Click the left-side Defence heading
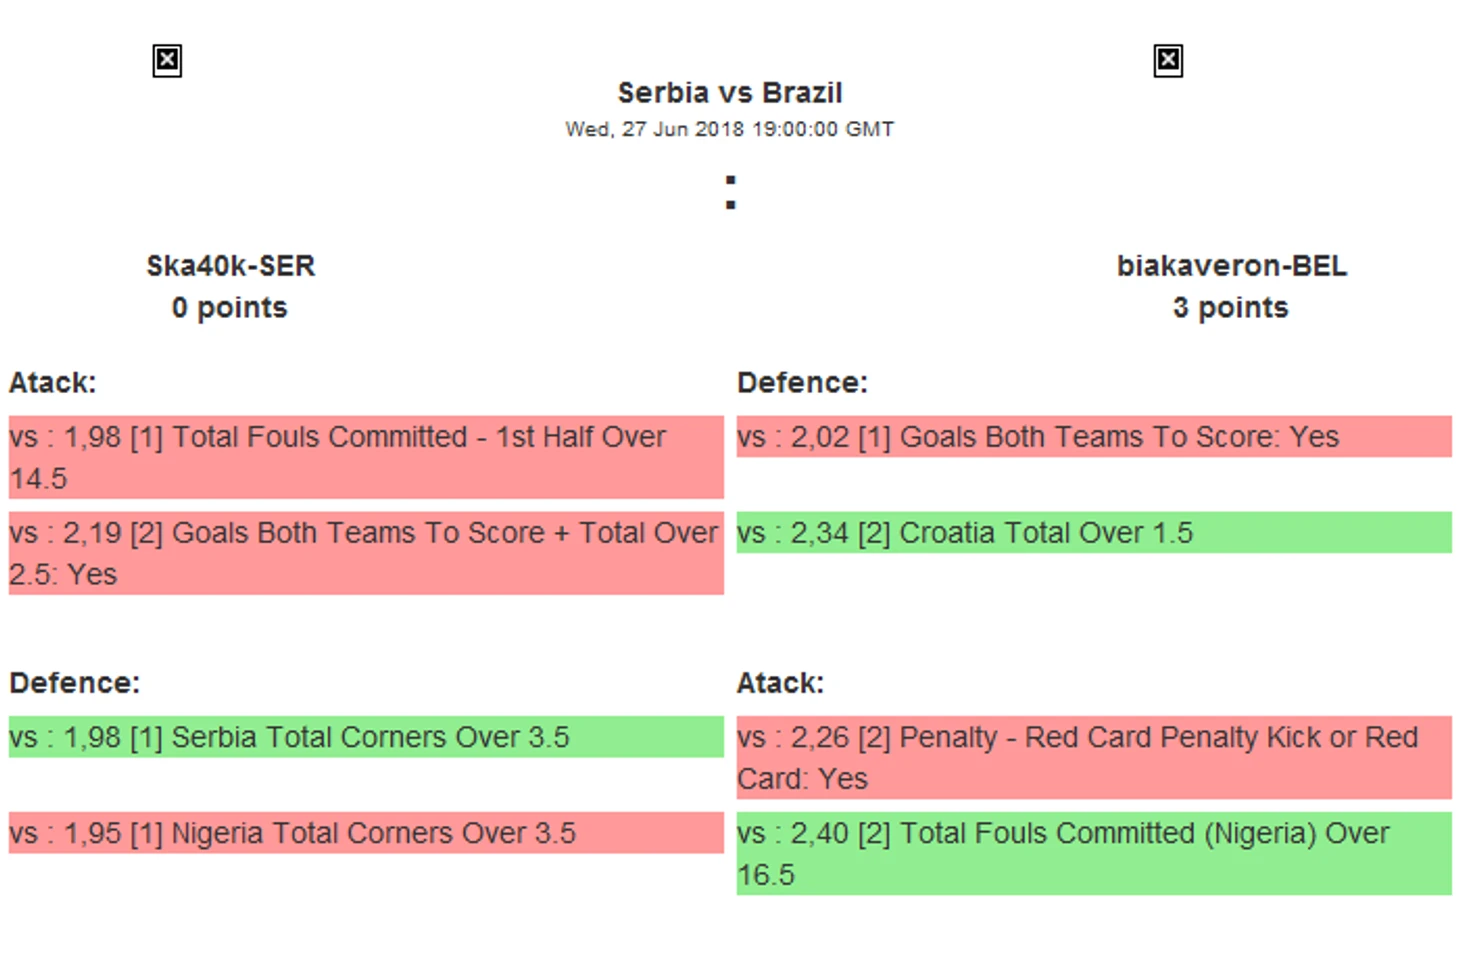Viewport: 1460px width, 959px height. [x=75, y=683]
